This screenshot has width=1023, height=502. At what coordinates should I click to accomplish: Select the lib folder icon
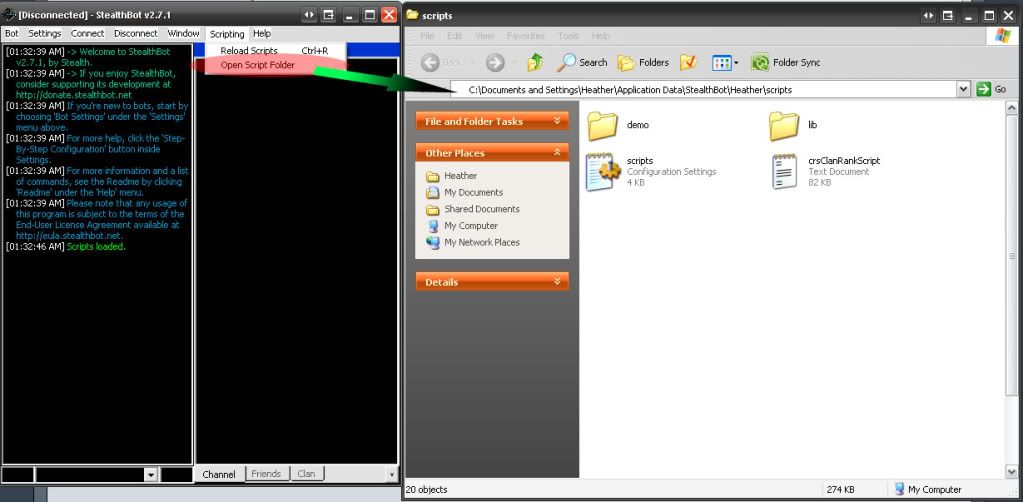(784, 125)
